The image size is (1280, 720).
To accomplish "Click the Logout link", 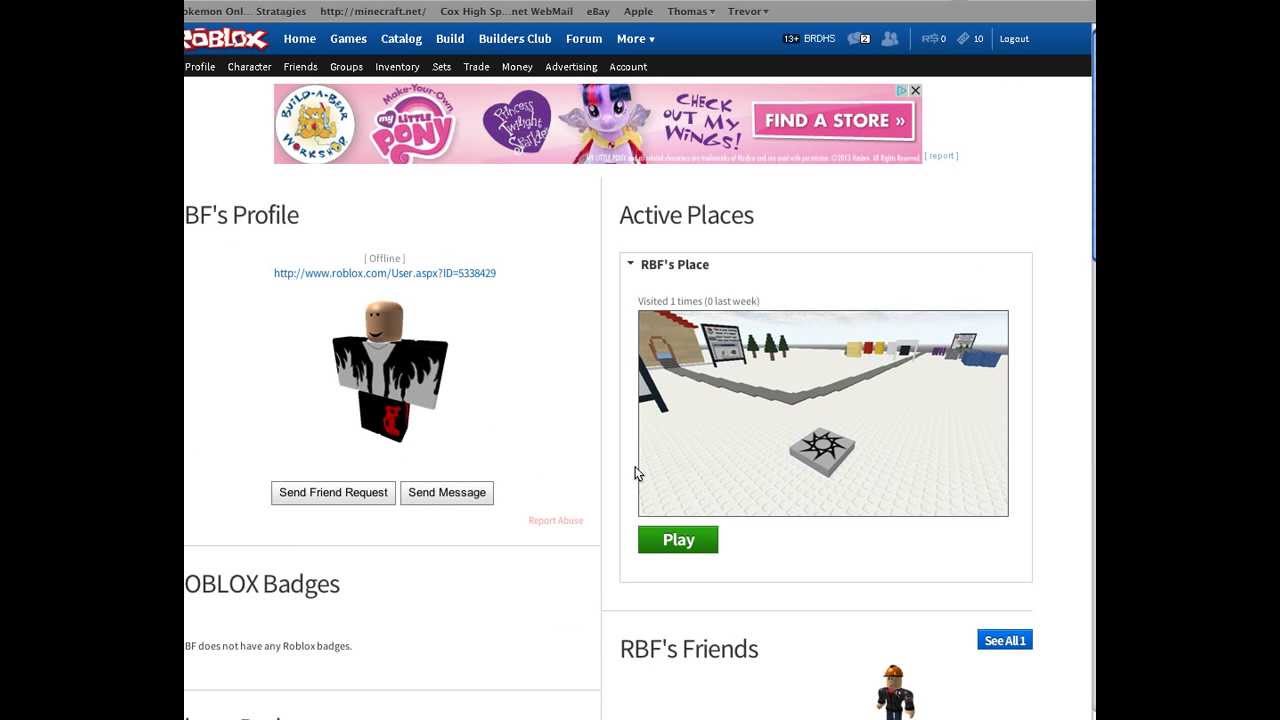I will pyautogui.click(x=1014, y=39).
